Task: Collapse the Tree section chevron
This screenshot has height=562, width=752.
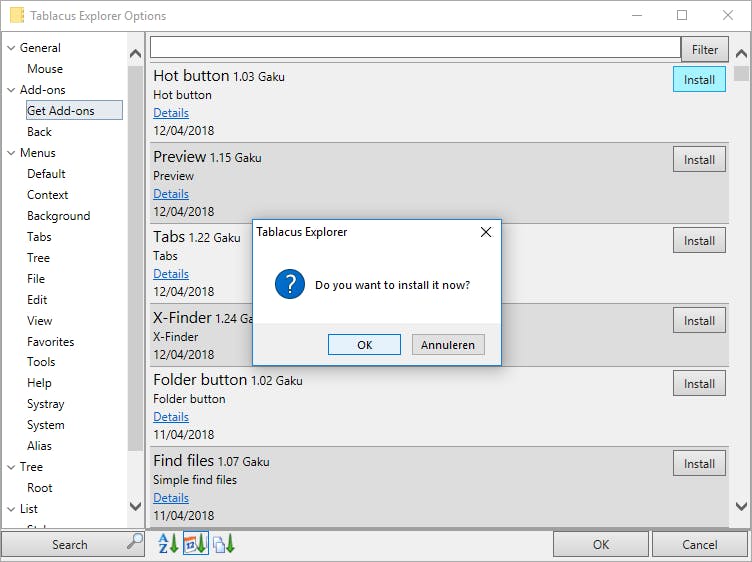Action: 11,467
